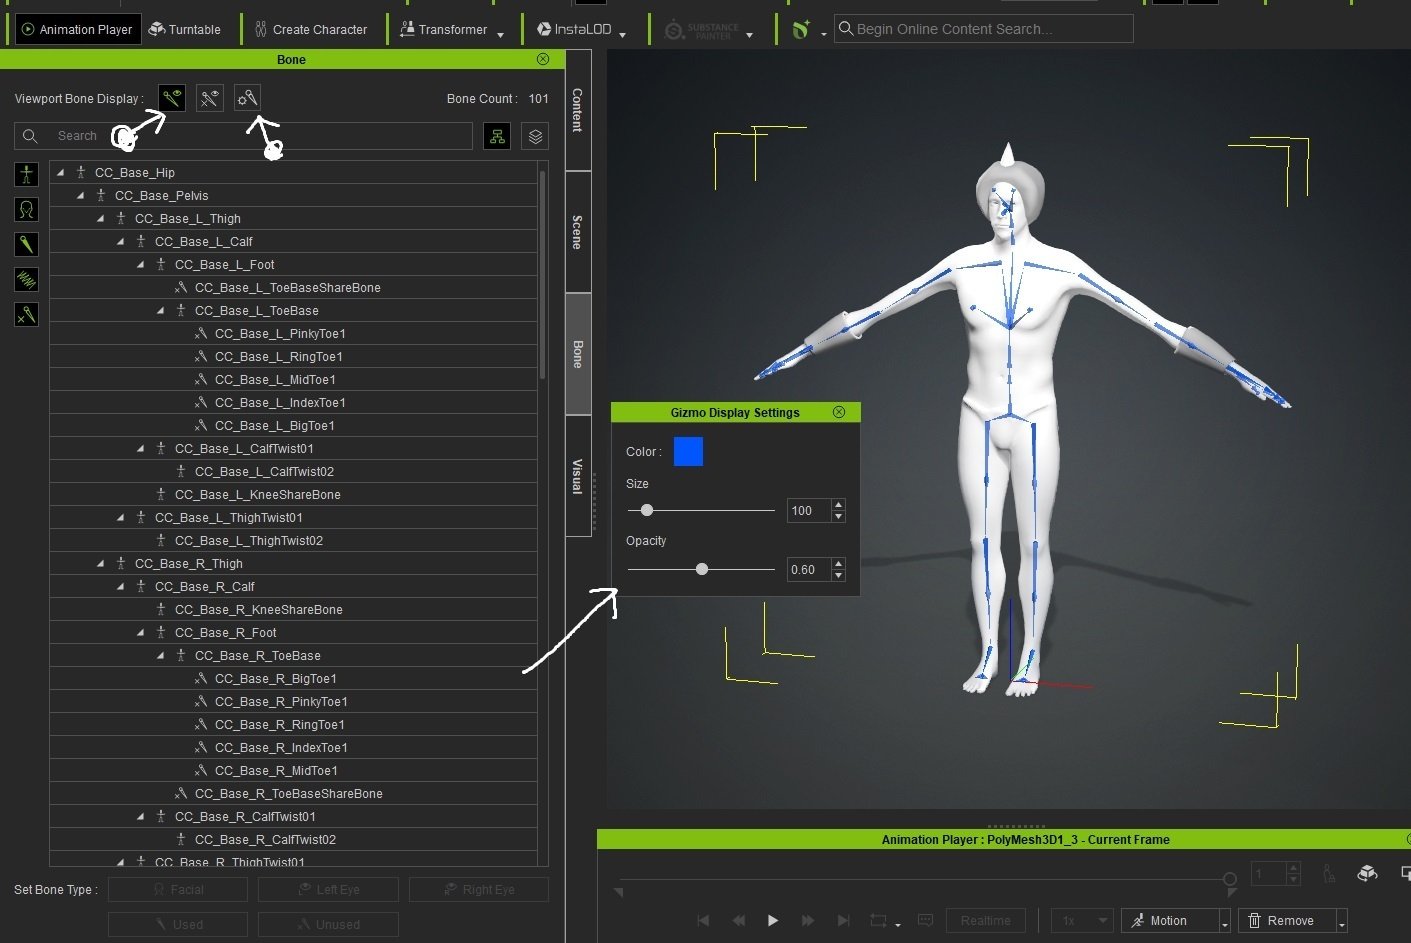This screenshot has width=1411, height=943.
Task: Step to previous frame
Action: click(738, 920)
